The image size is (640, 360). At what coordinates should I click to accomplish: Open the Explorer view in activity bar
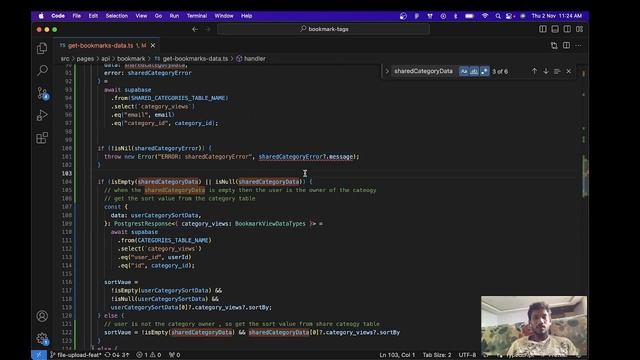click(x=42, y=48)
